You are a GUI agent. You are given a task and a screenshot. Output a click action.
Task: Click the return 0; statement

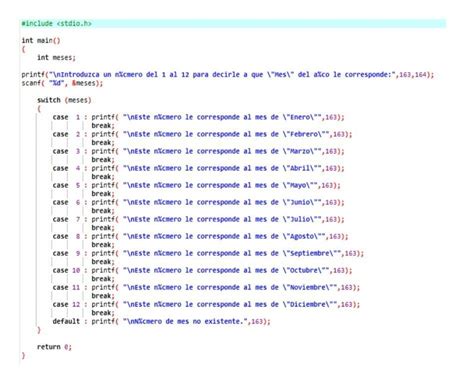[x=54, y=347]
